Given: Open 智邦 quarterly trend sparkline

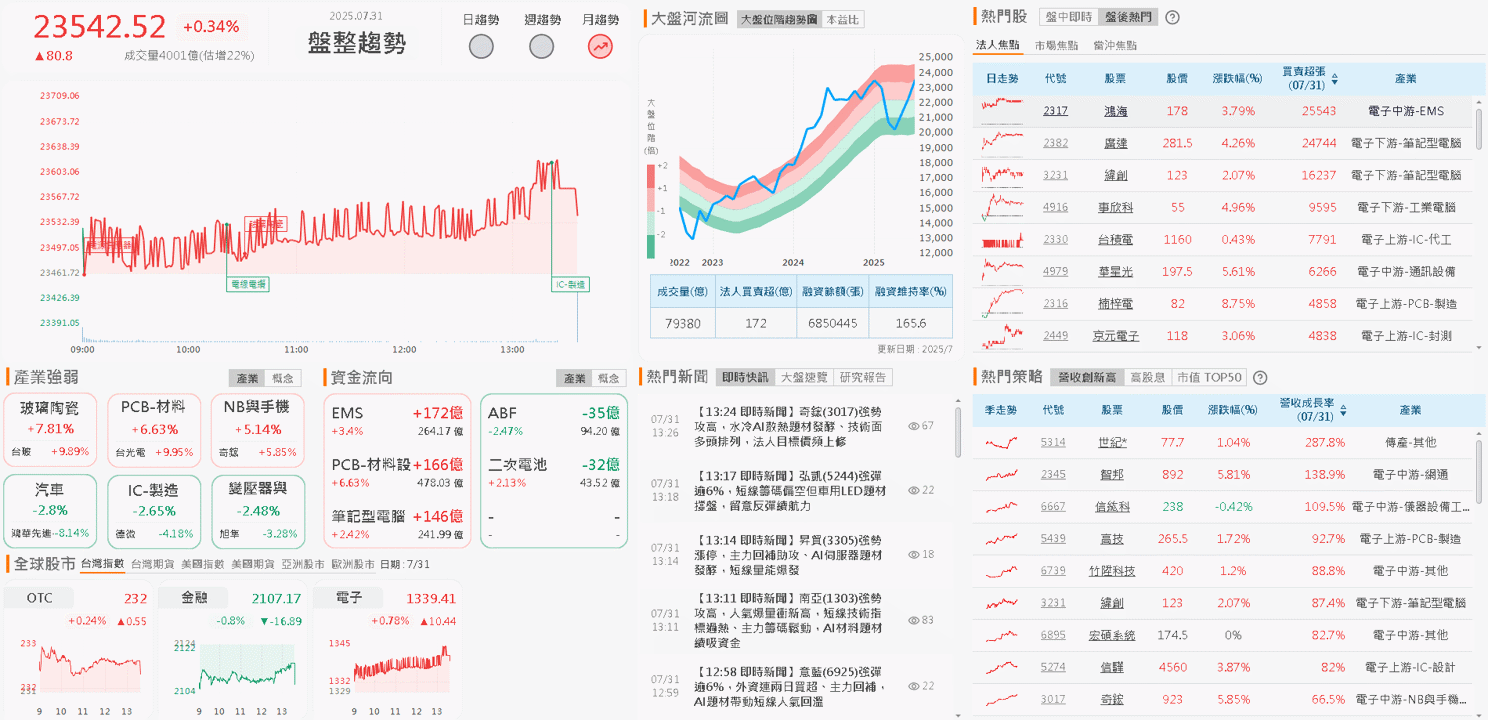Looking at the screenshot, I should pos(1002,474).
